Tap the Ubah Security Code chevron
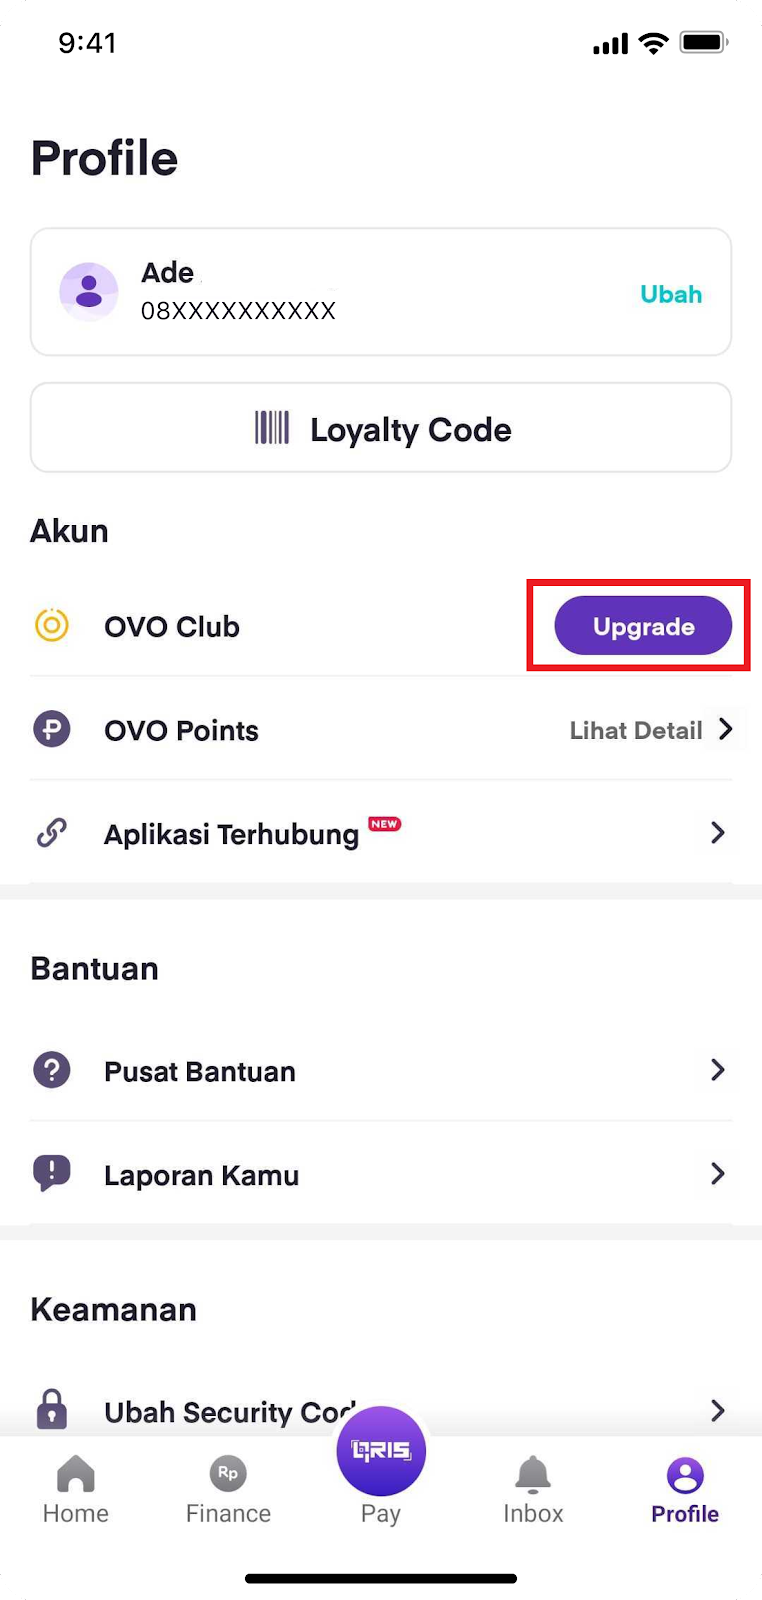Viewport: 762px width, 1600px height. click(718, 1410)
